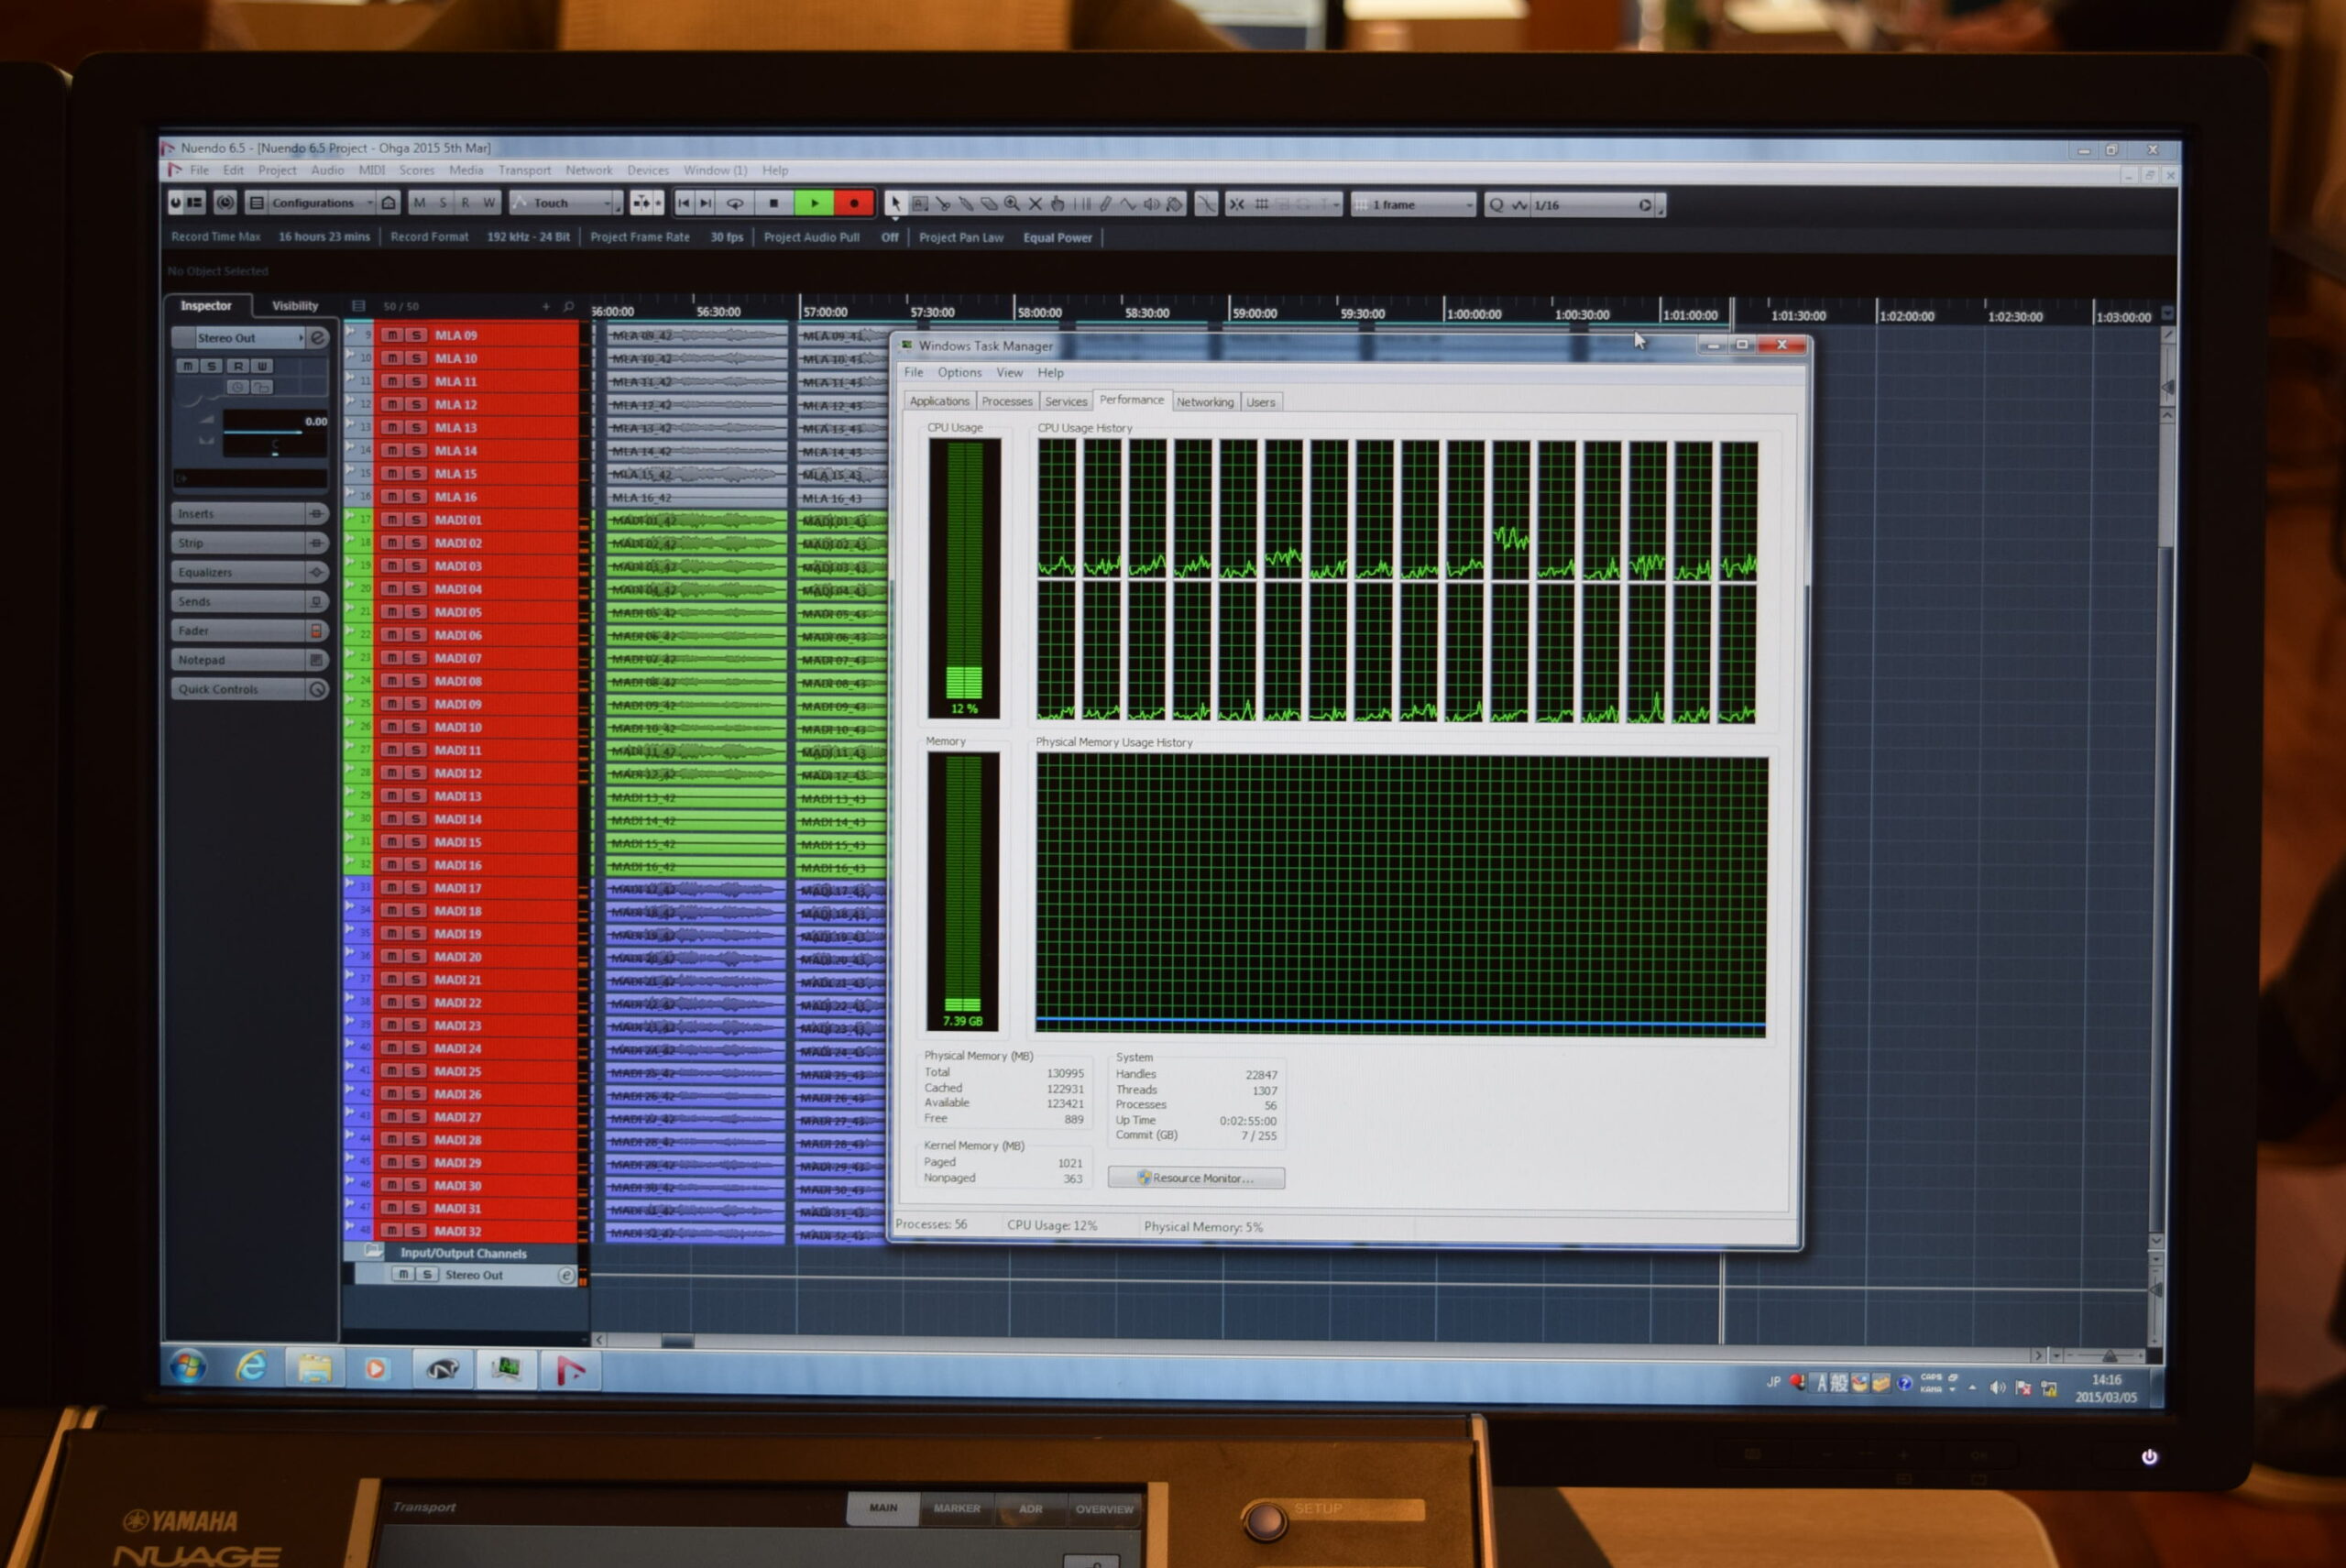Click the green Play button
Viewport: 2346px width, 1568px height.
pos(814,203)
